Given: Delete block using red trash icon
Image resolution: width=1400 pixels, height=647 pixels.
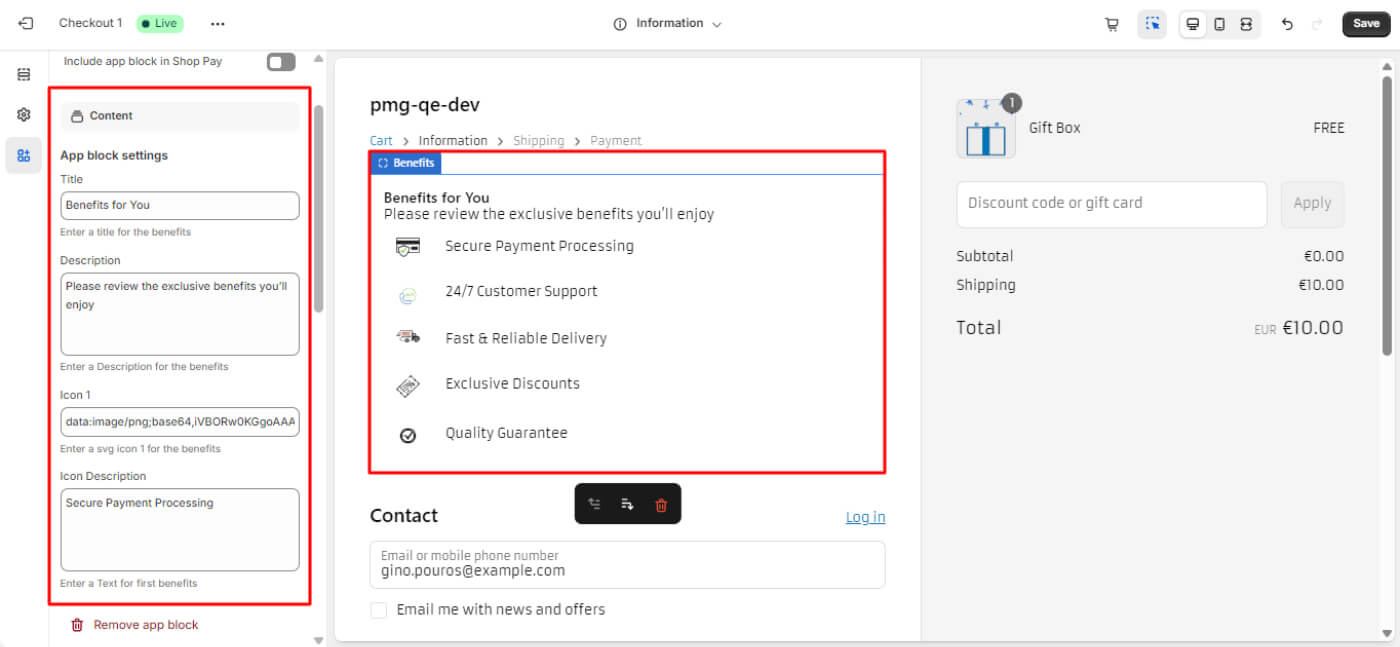Looking at the screenshot, I should [660, 505].
